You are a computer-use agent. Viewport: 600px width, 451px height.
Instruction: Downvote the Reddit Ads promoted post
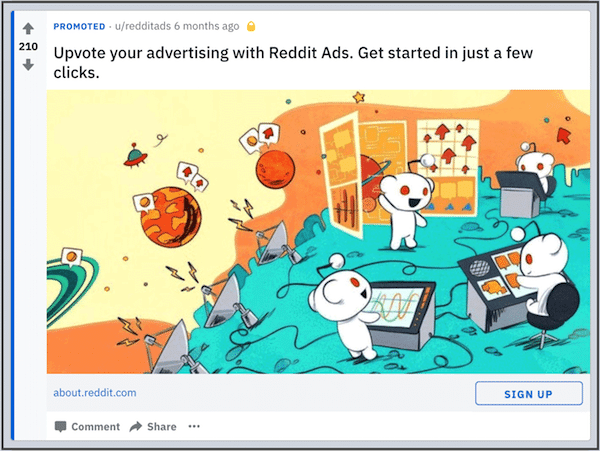(28, 65)
